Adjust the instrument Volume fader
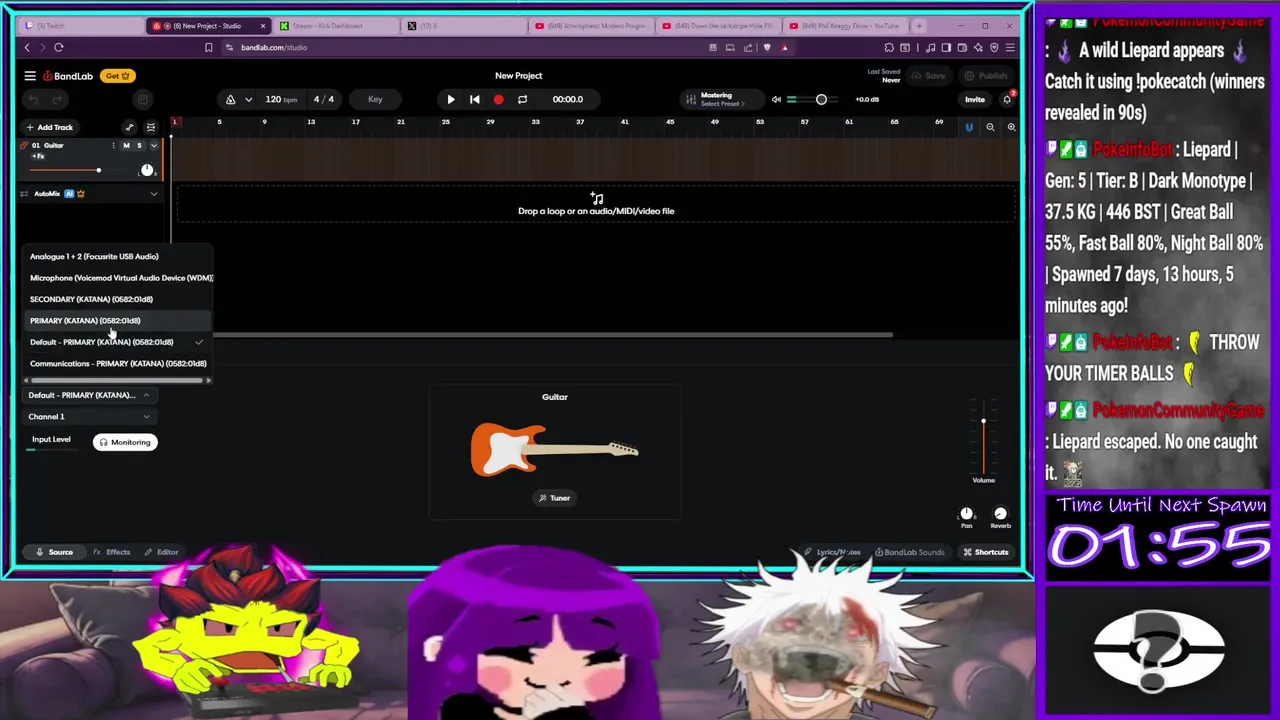 tap(983, 421)
